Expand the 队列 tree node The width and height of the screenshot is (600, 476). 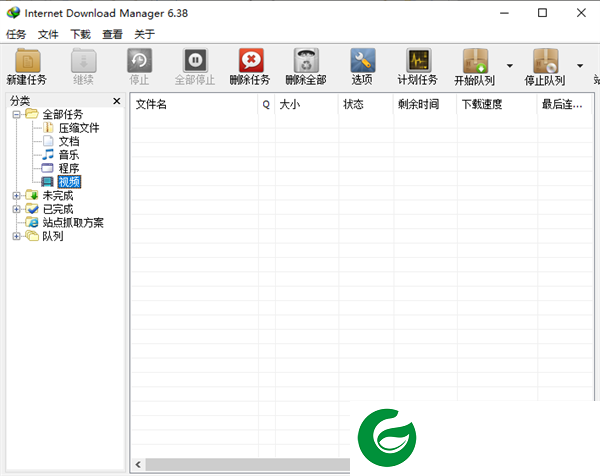tap(16, 236)
